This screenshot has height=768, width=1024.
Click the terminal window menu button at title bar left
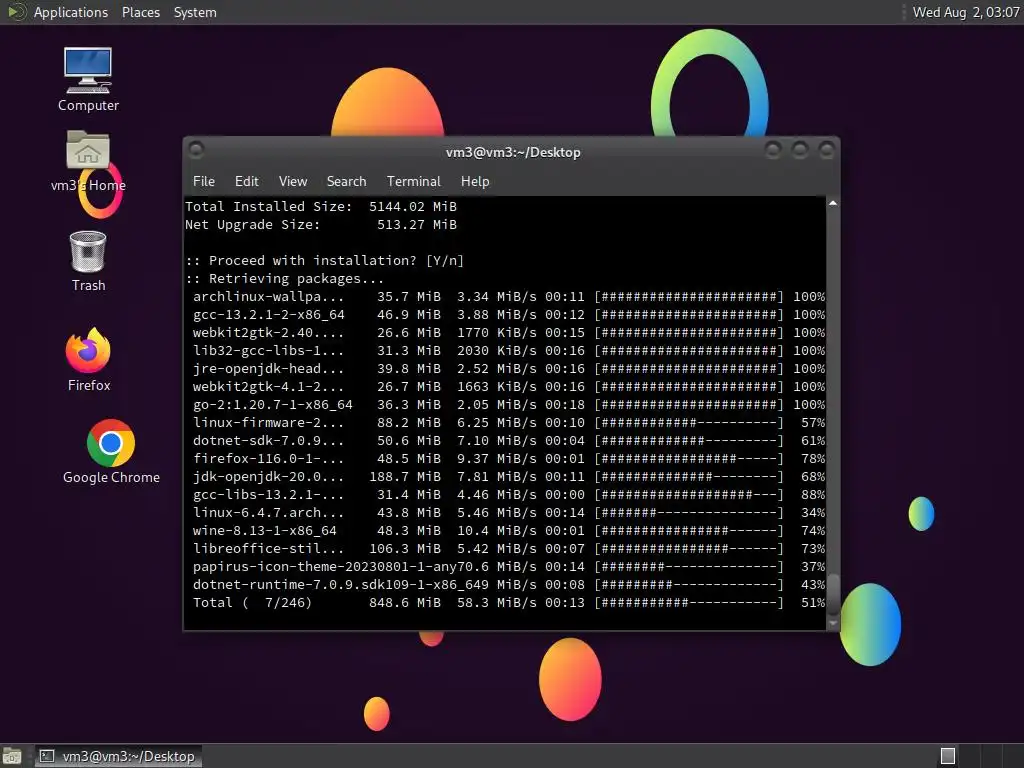(196, 151)
